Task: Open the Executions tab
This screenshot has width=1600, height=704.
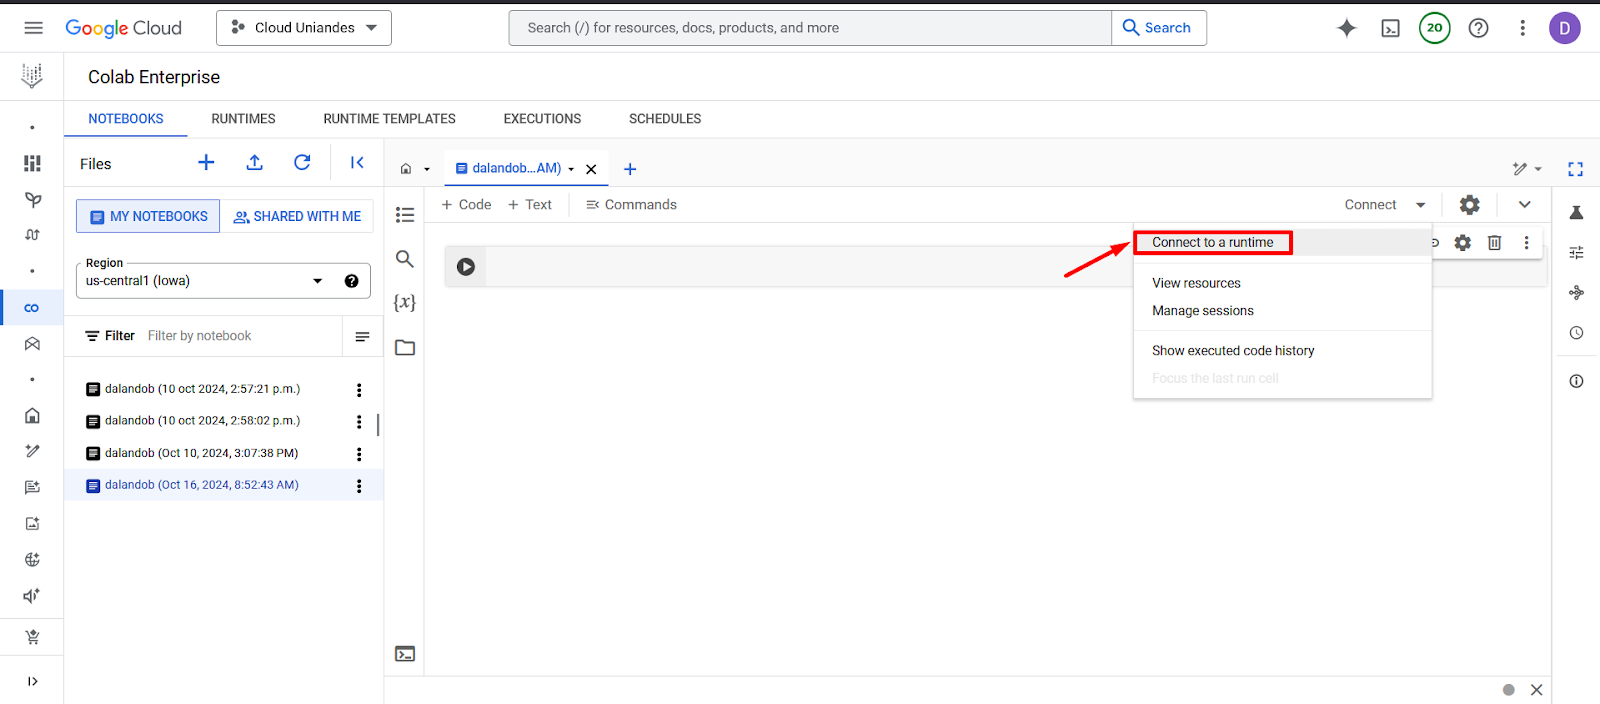Action: pyautogui.click(x=542, y=119)
